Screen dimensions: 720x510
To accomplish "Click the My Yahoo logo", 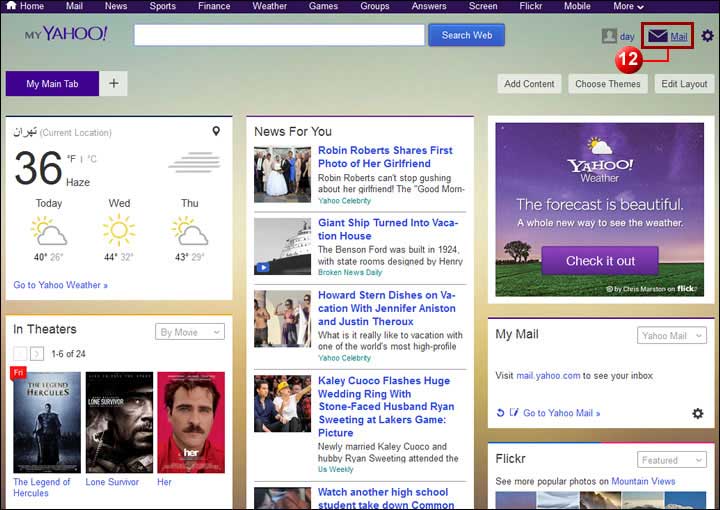I will [66, 34].
